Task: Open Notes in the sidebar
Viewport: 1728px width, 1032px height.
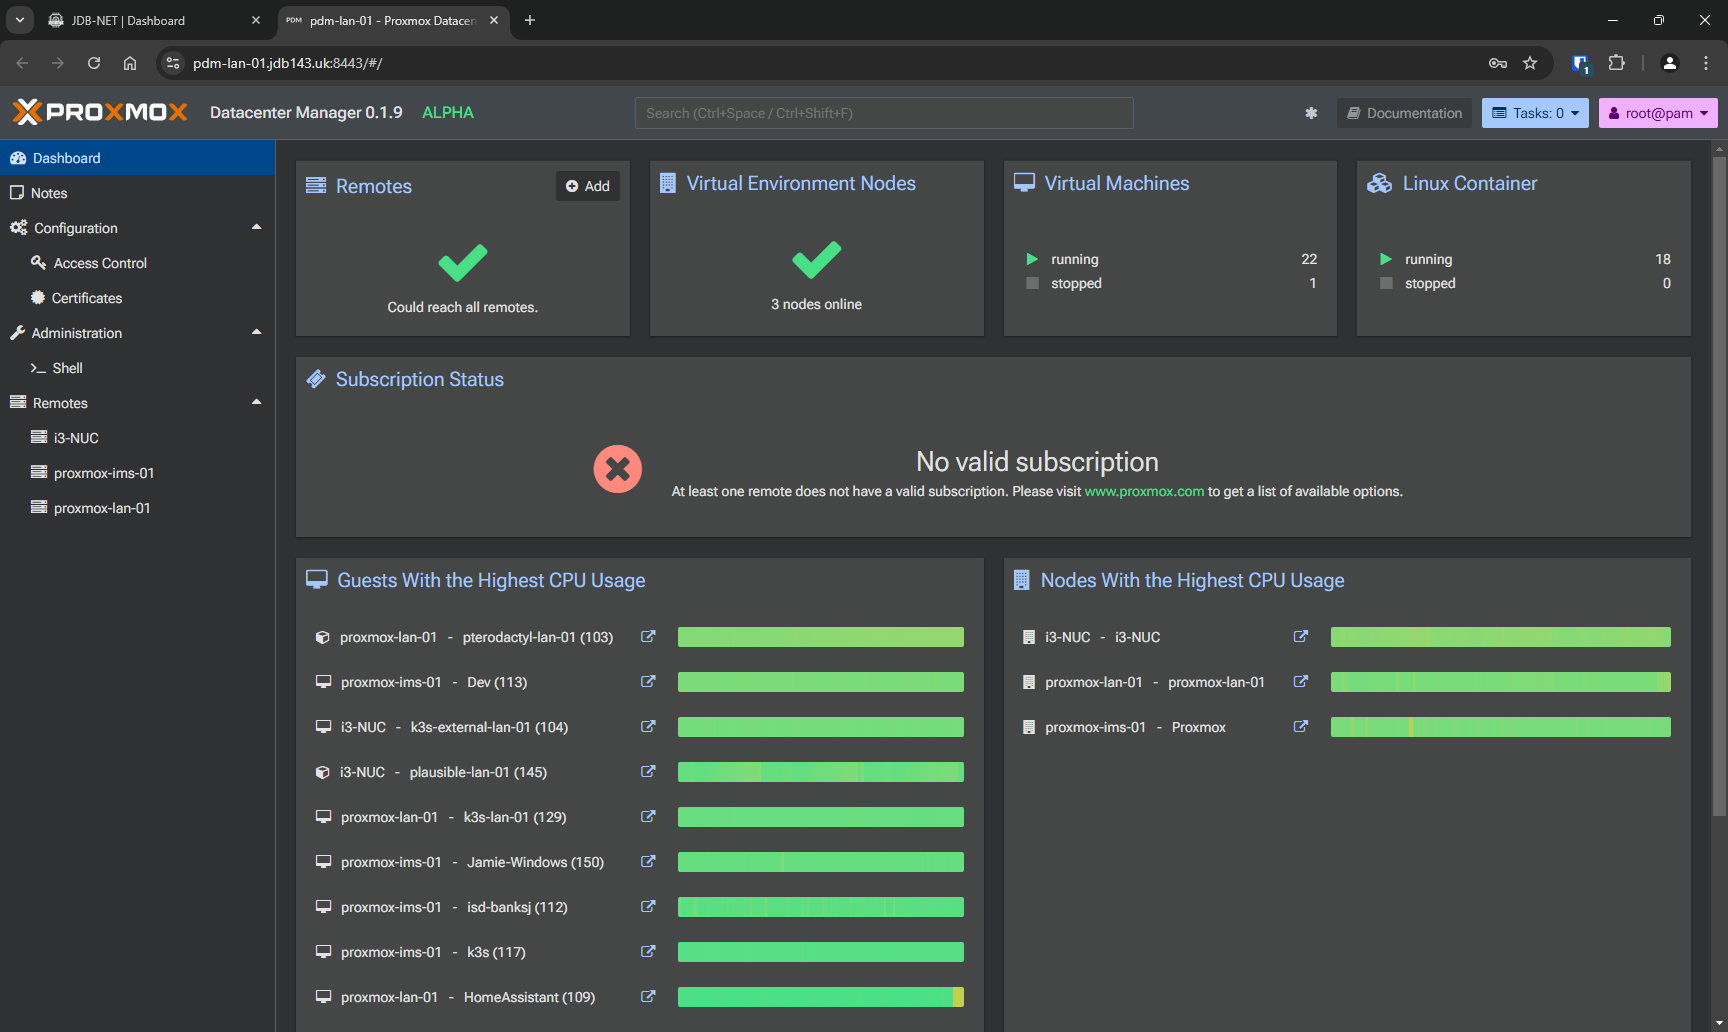Action: click(x=49, y=193)
